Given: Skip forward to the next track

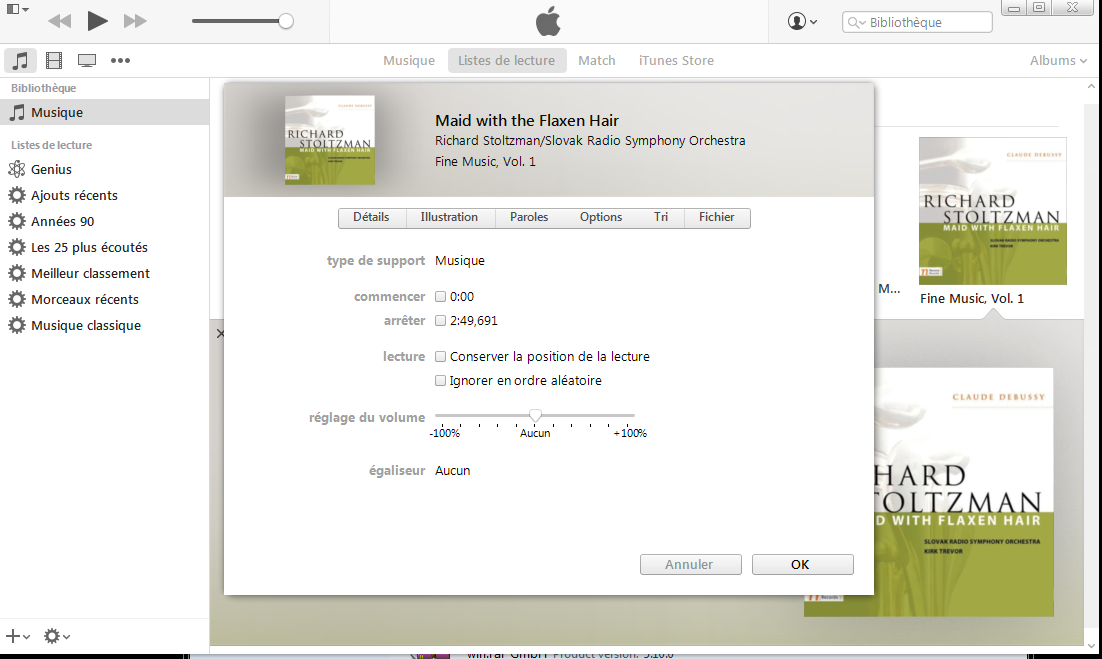Looking at the screenshot, I should click(x=135, y=21).
